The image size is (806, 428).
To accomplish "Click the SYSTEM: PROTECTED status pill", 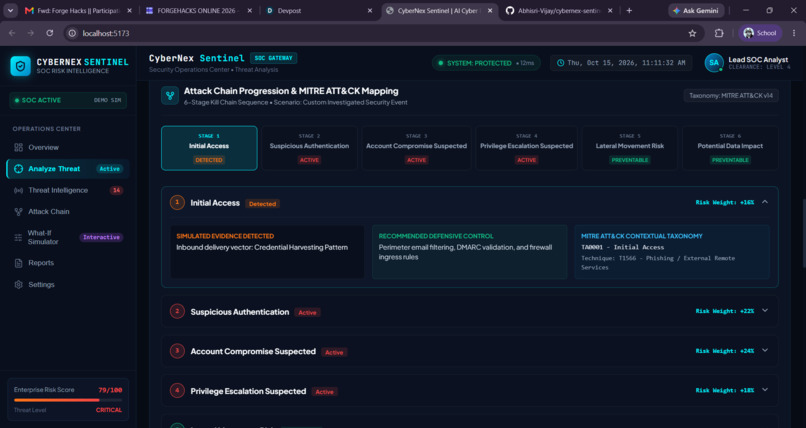I will [x=486, y=63].
